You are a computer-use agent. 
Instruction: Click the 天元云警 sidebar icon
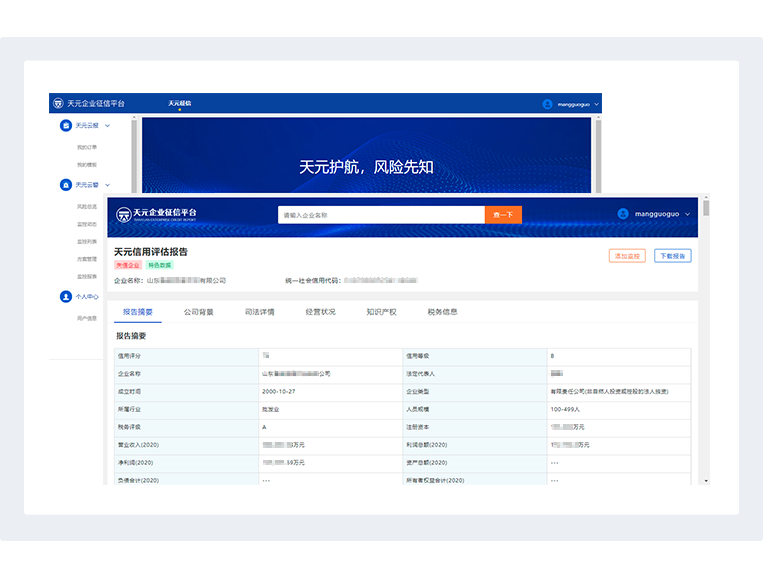(x=66, y=185)
